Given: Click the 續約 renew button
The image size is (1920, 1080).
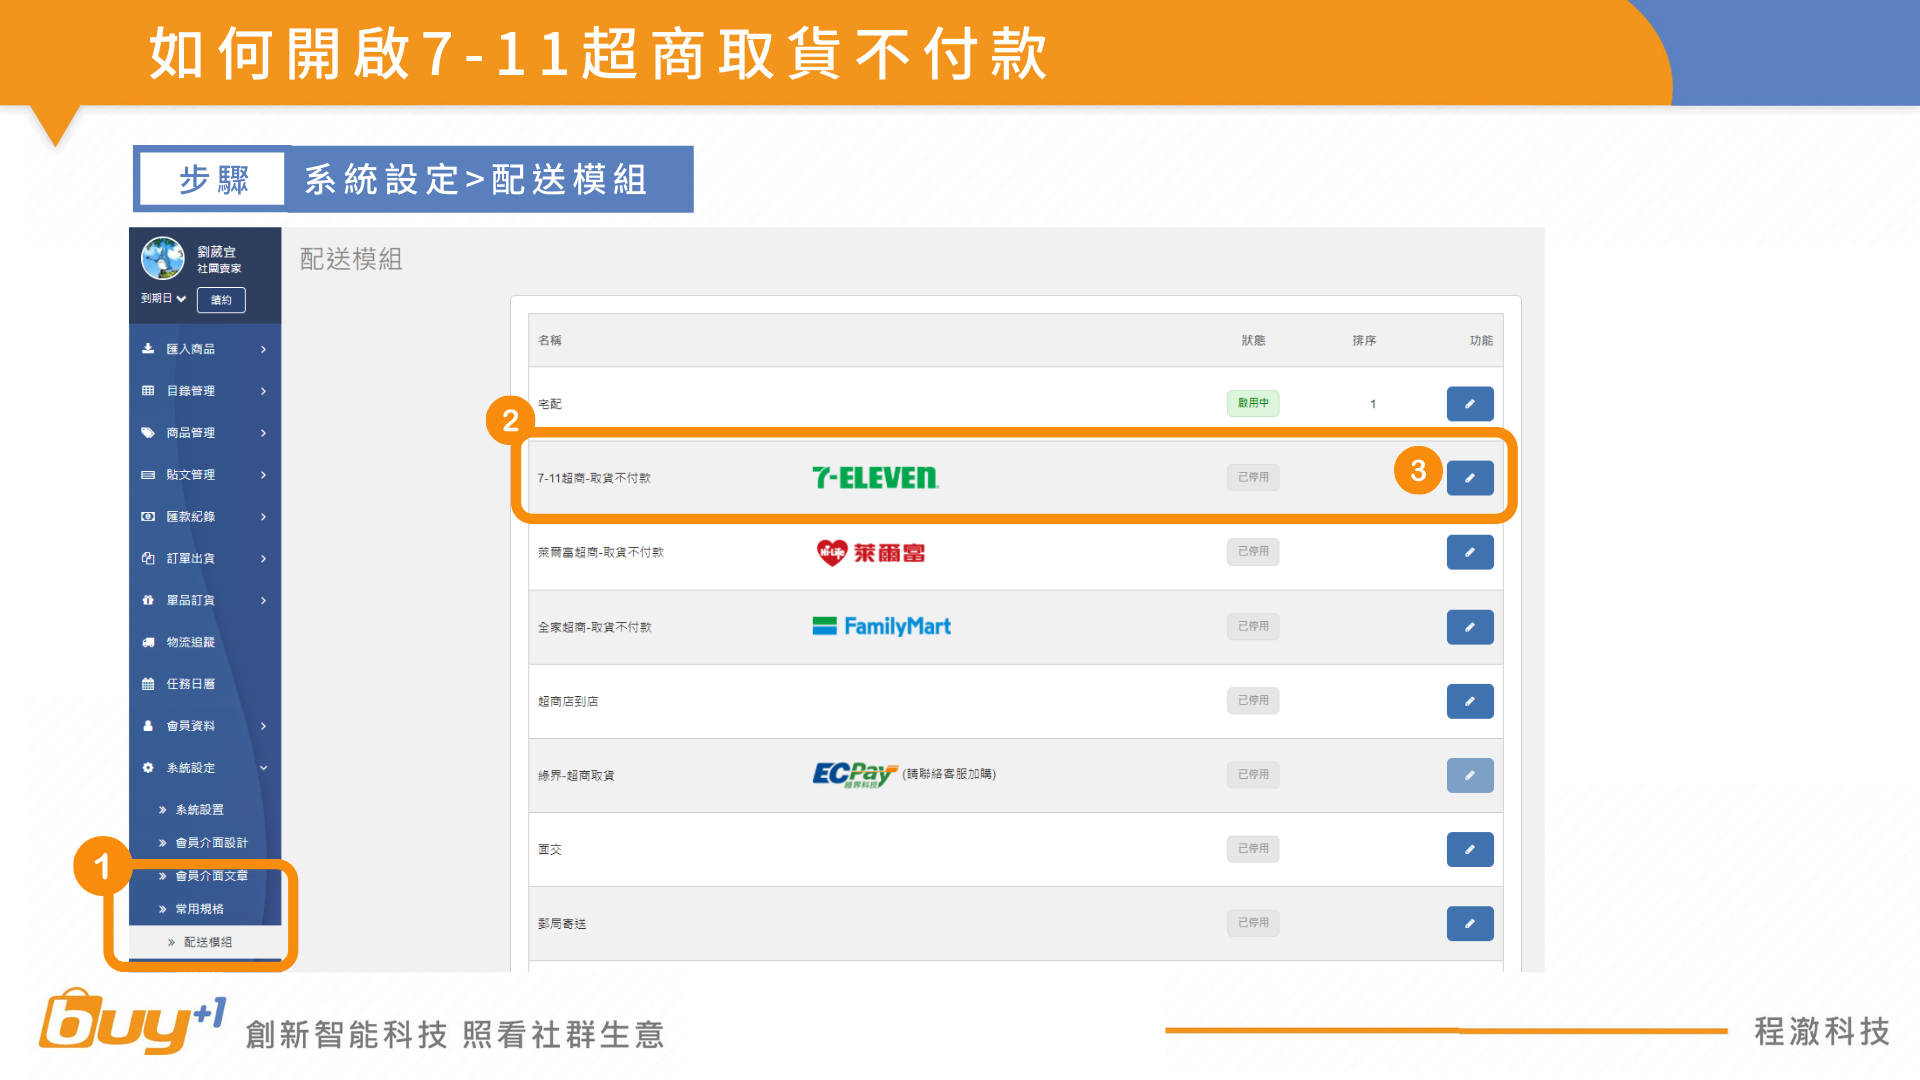Looking at the screenshot, I should click(x=221, y=300).
